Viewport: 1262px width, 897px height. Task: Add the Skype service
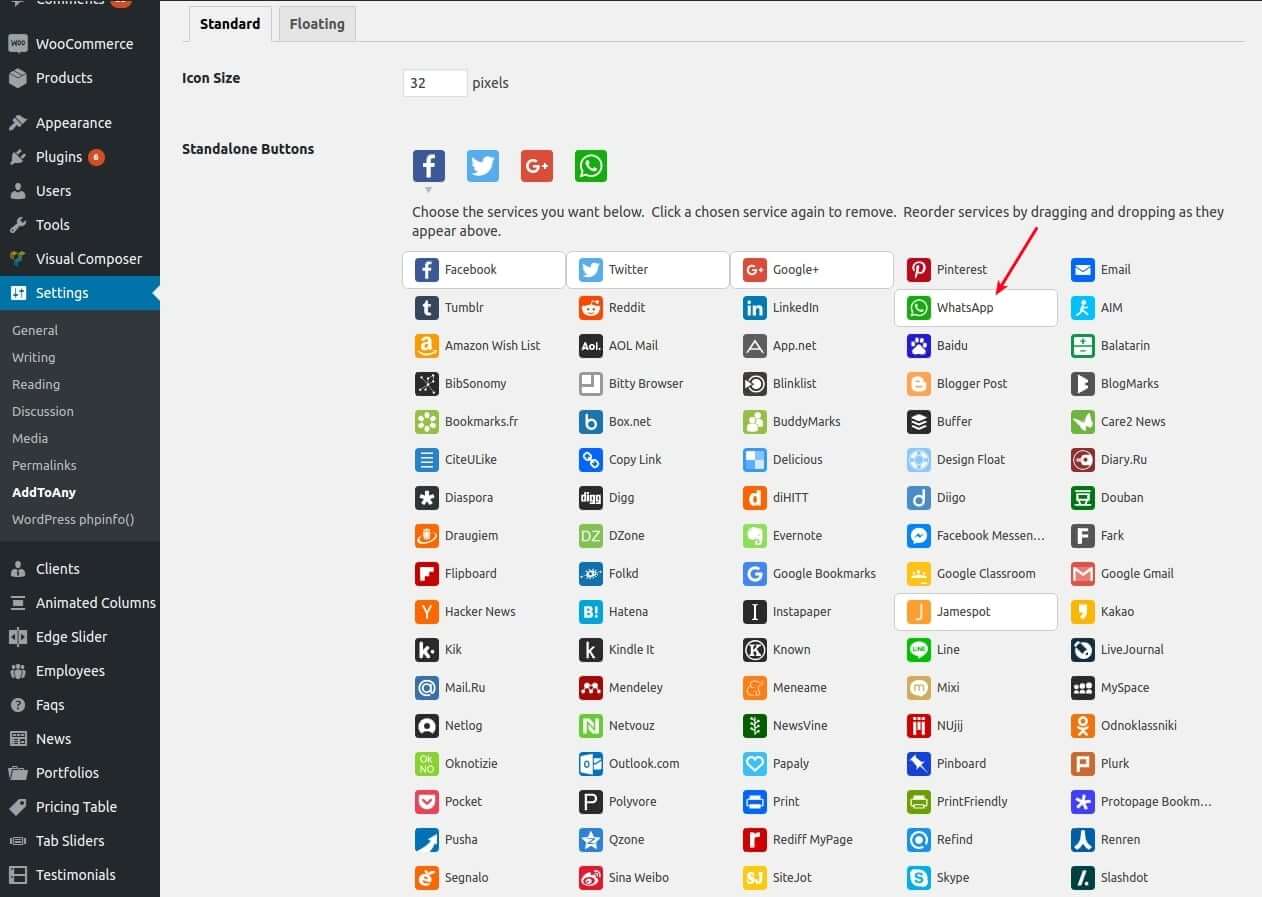975,878
